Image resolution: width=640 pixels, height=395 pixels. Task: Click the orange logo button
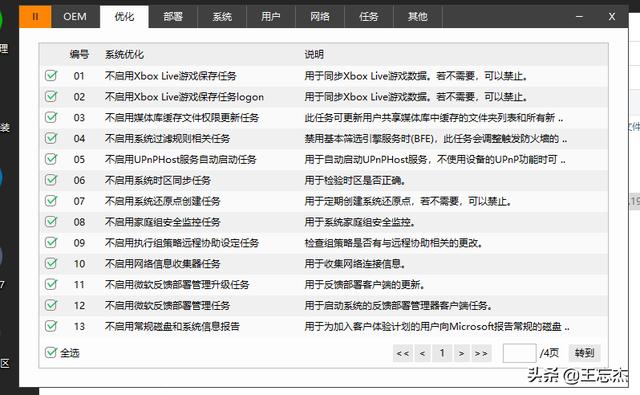click(35, 17)
